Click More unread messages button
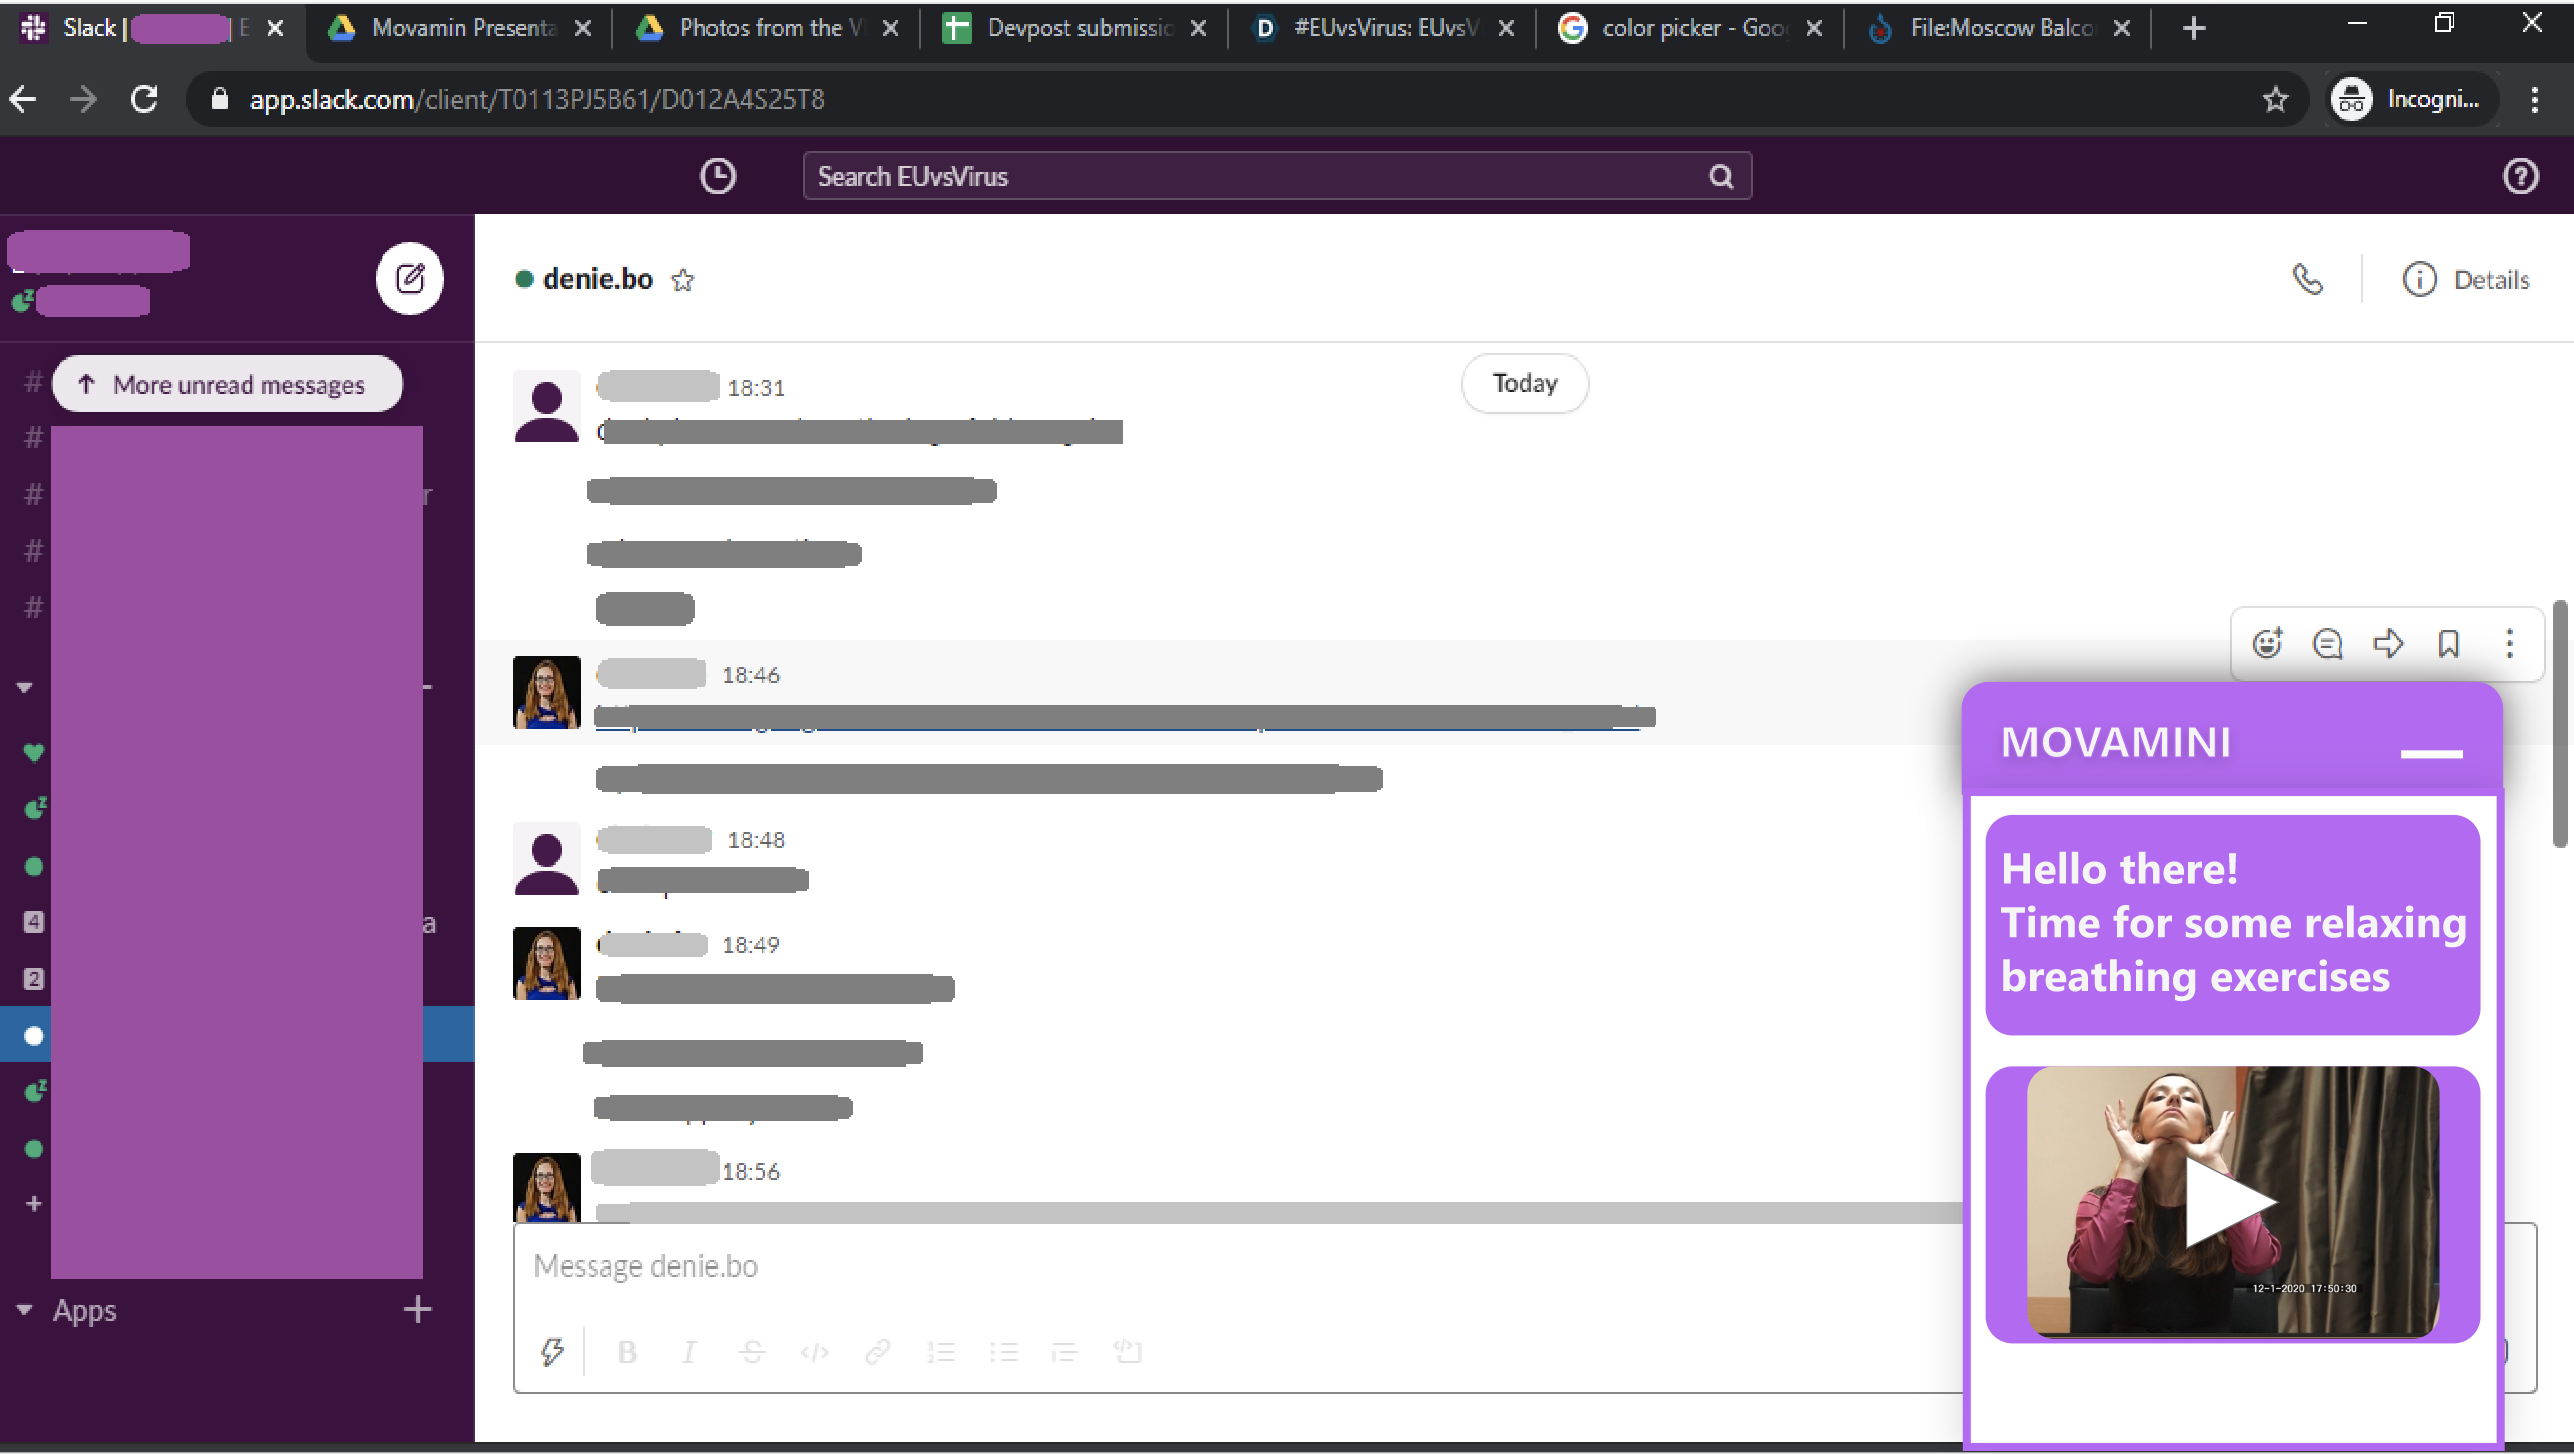 point(227,384)
